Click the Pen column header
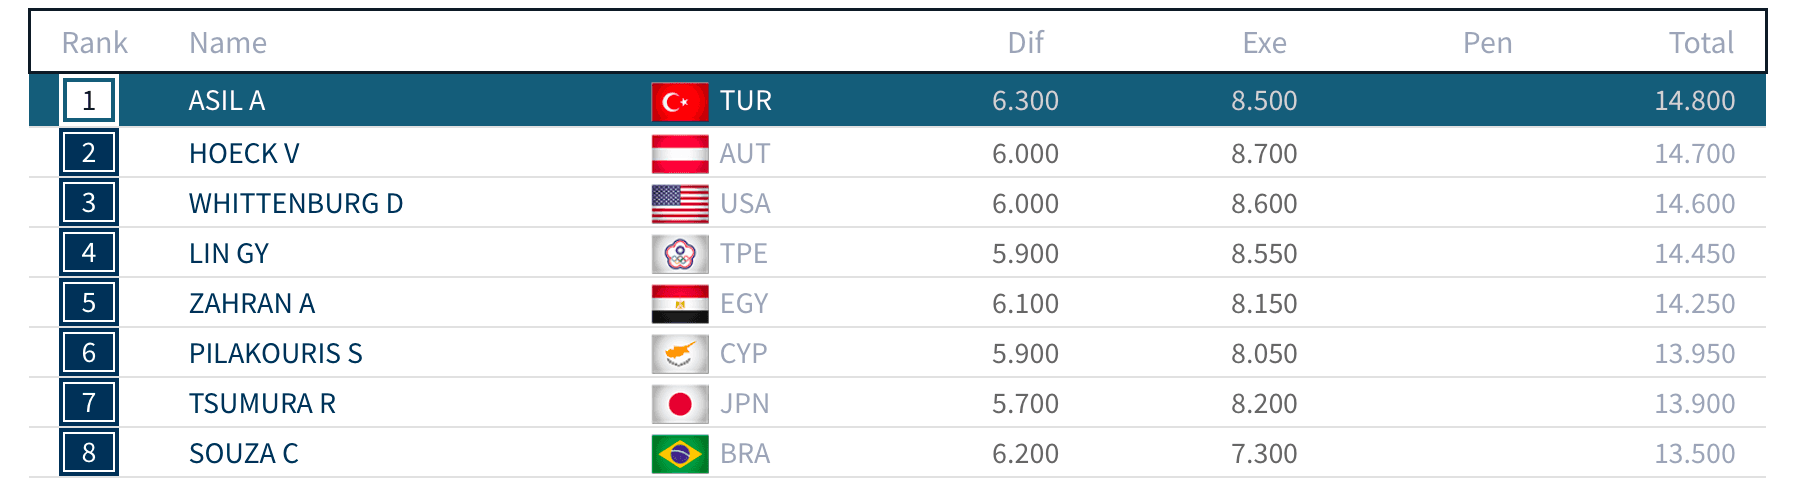This screenshot has width=1800, height=496. pos(1487,43)
